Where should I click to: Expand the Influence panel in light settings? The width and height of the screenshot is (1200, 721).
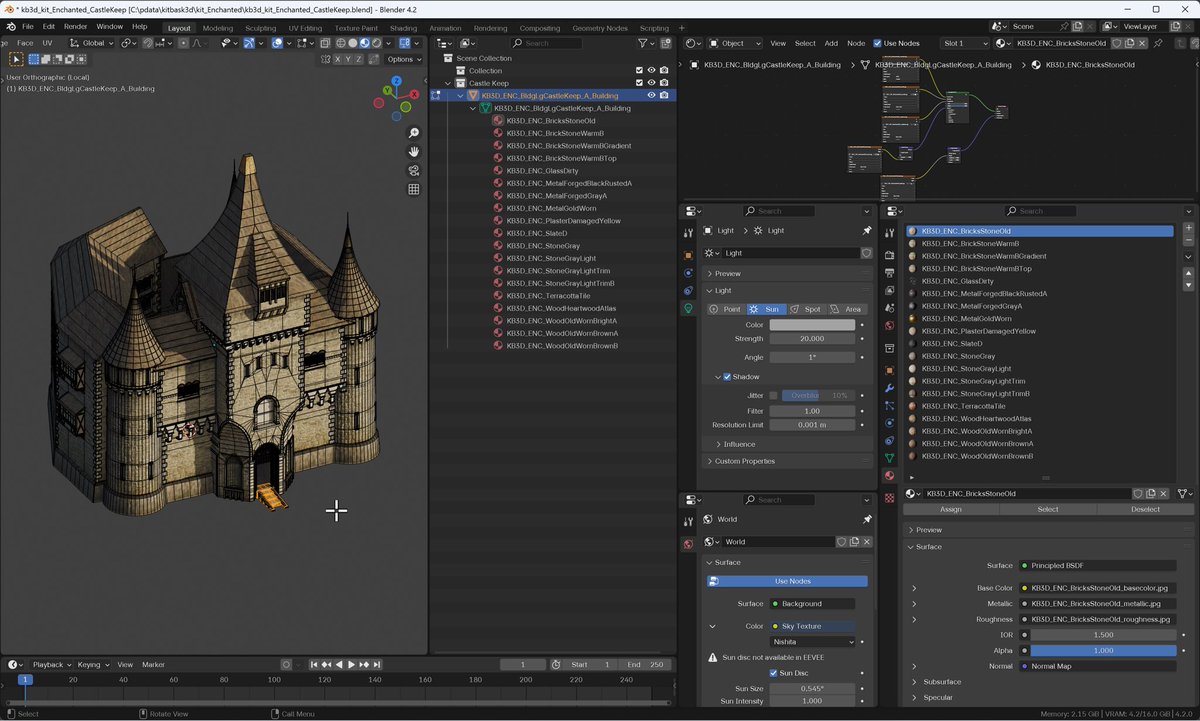coord(740,444)
